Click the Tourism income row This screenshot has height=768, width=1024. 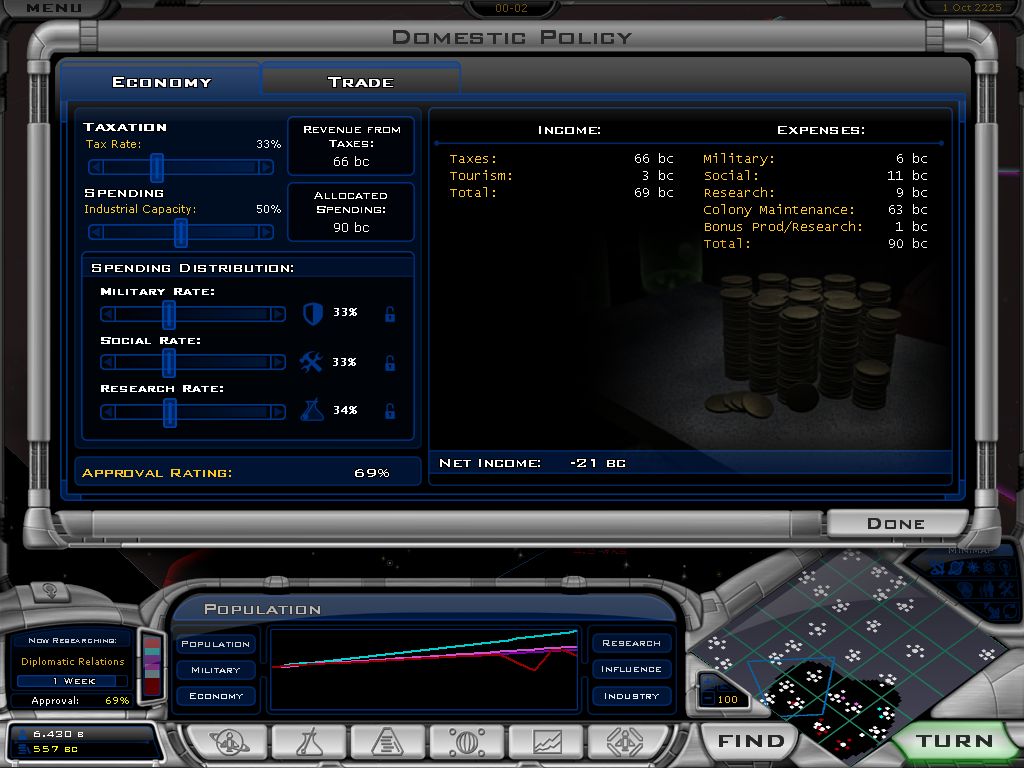tap(561, 176)
